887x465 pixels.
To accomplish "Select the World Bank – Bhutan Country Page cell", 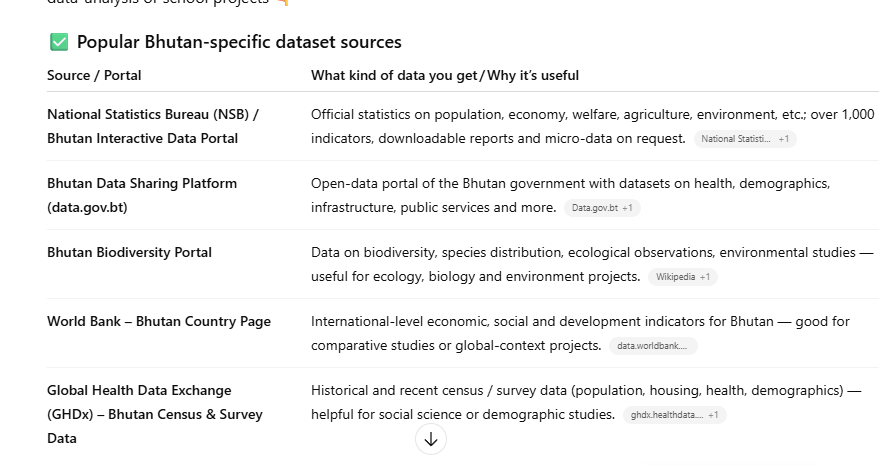I will tap(158, 321).
